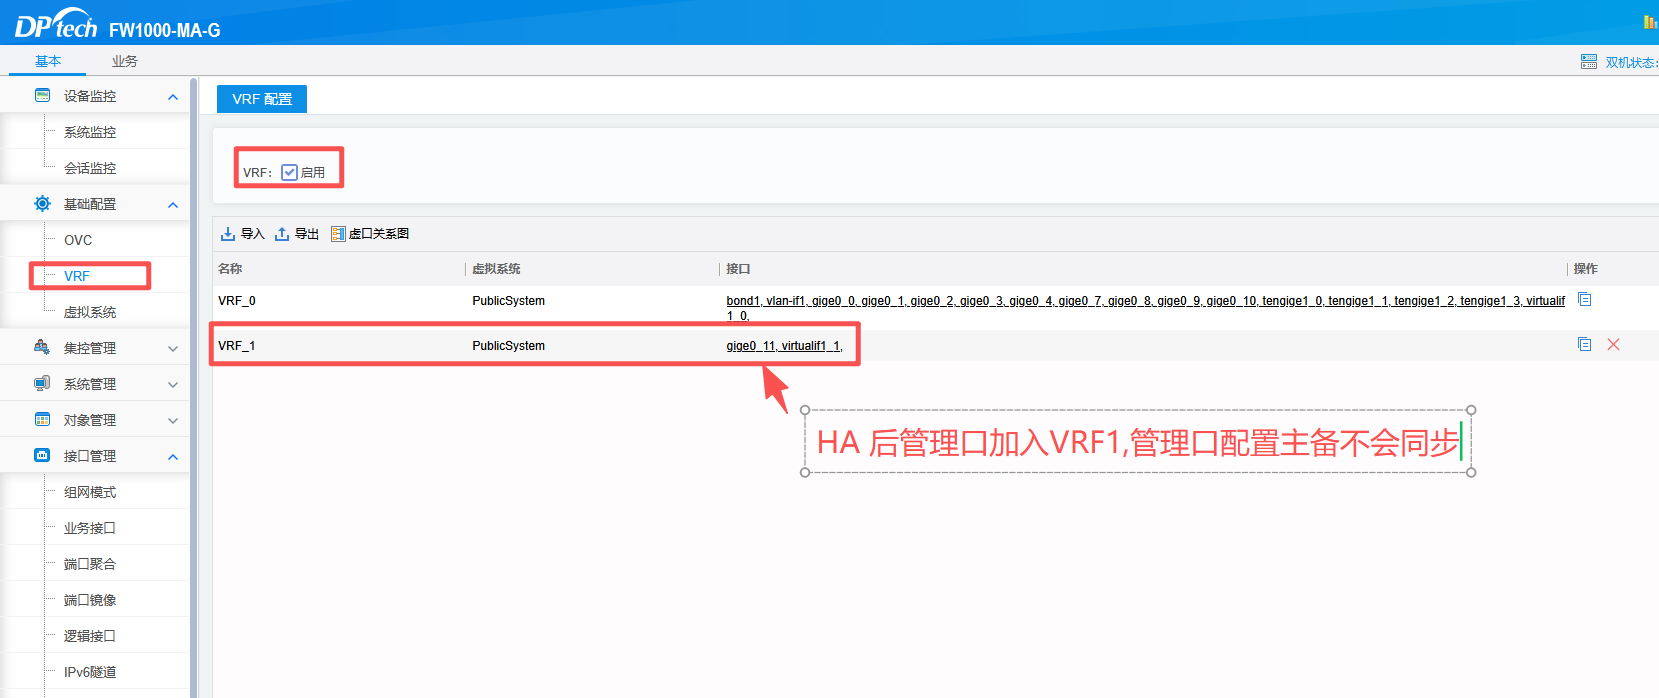The width and height of the screenshot is (1659, 698).
Task: Open 业务接口 in the sidebar
Action: (x=90, y=528)
